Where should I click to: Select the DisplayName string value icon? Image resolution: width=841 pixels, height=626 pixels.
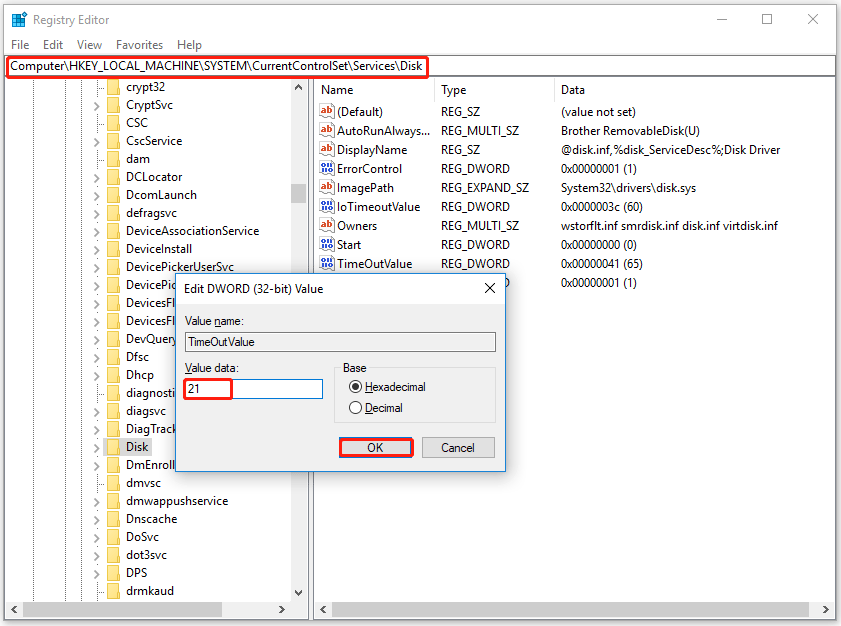(x=327, y=149)
